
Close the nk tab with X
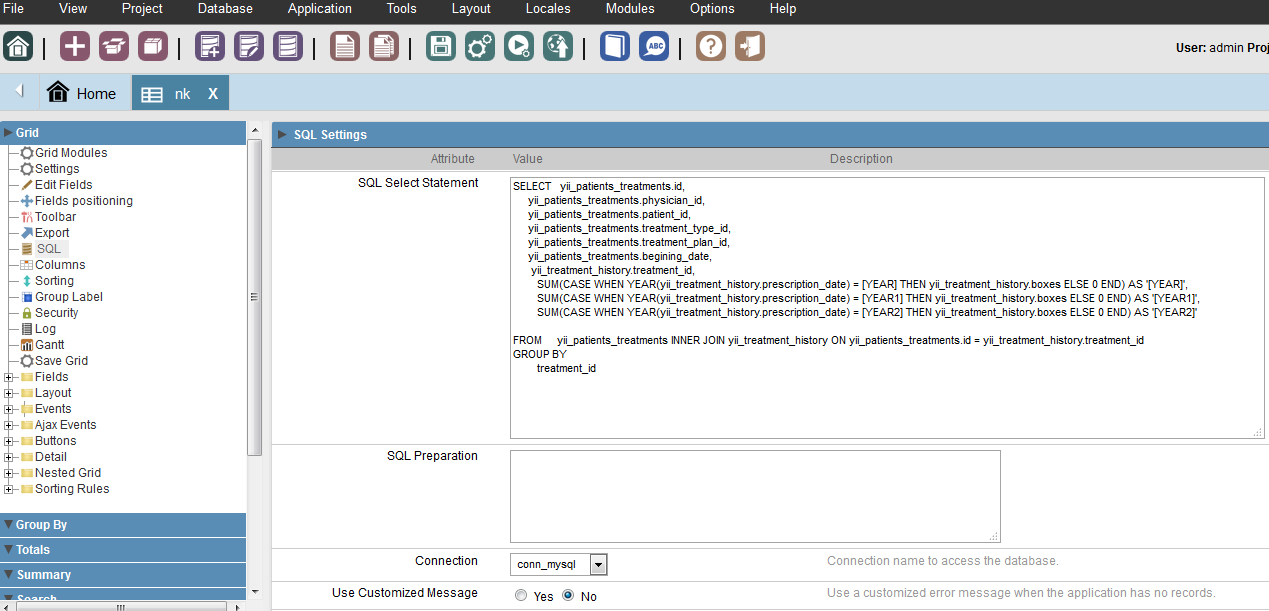point(213,93)
